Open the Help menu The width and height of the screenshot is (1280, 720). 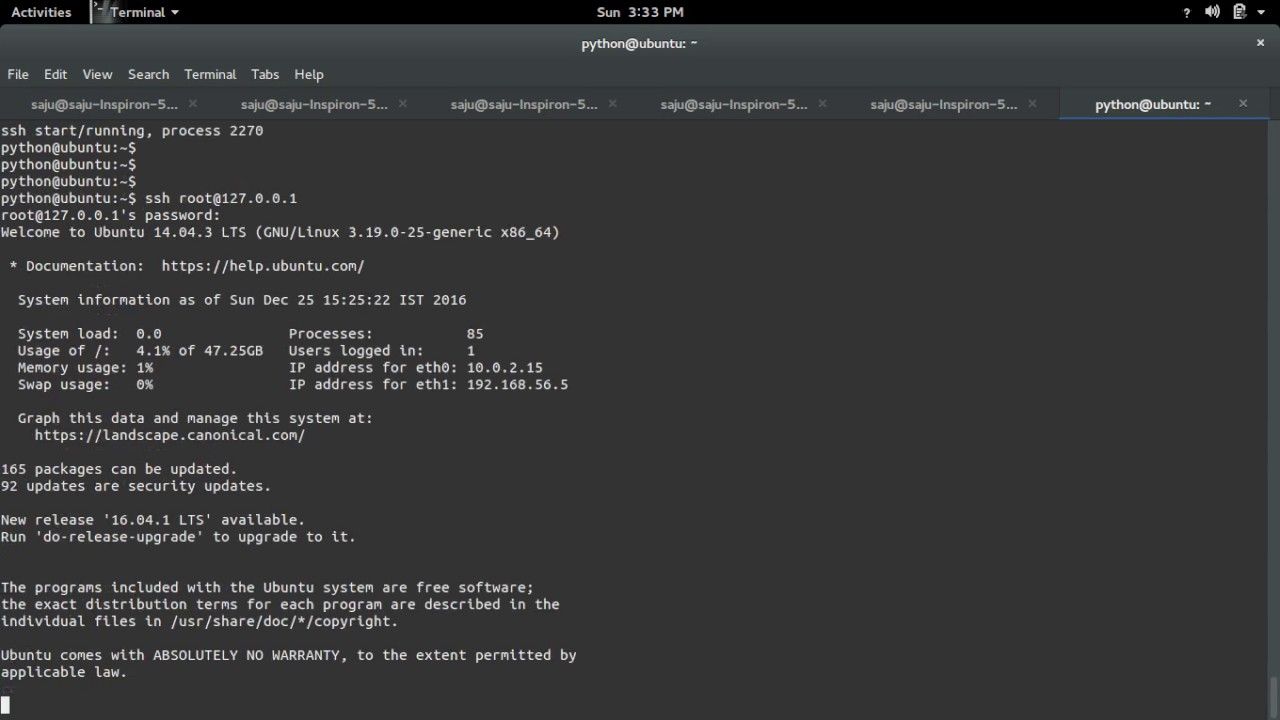[309, 74]
